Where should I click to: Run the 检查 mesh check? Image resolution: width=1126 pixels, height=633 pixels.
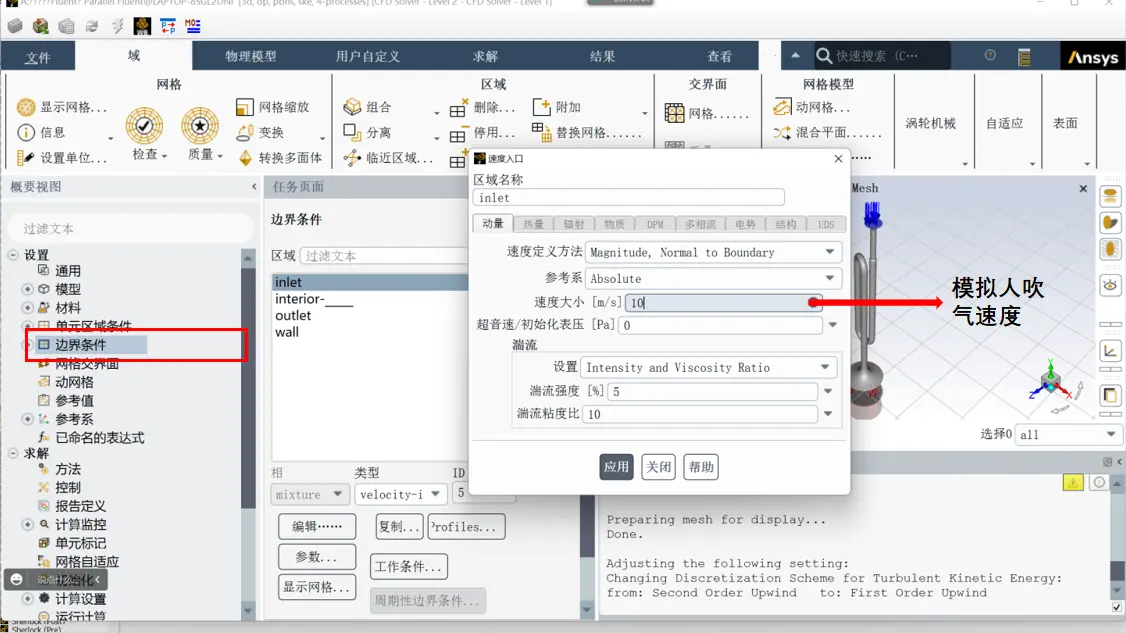point(145,134)
